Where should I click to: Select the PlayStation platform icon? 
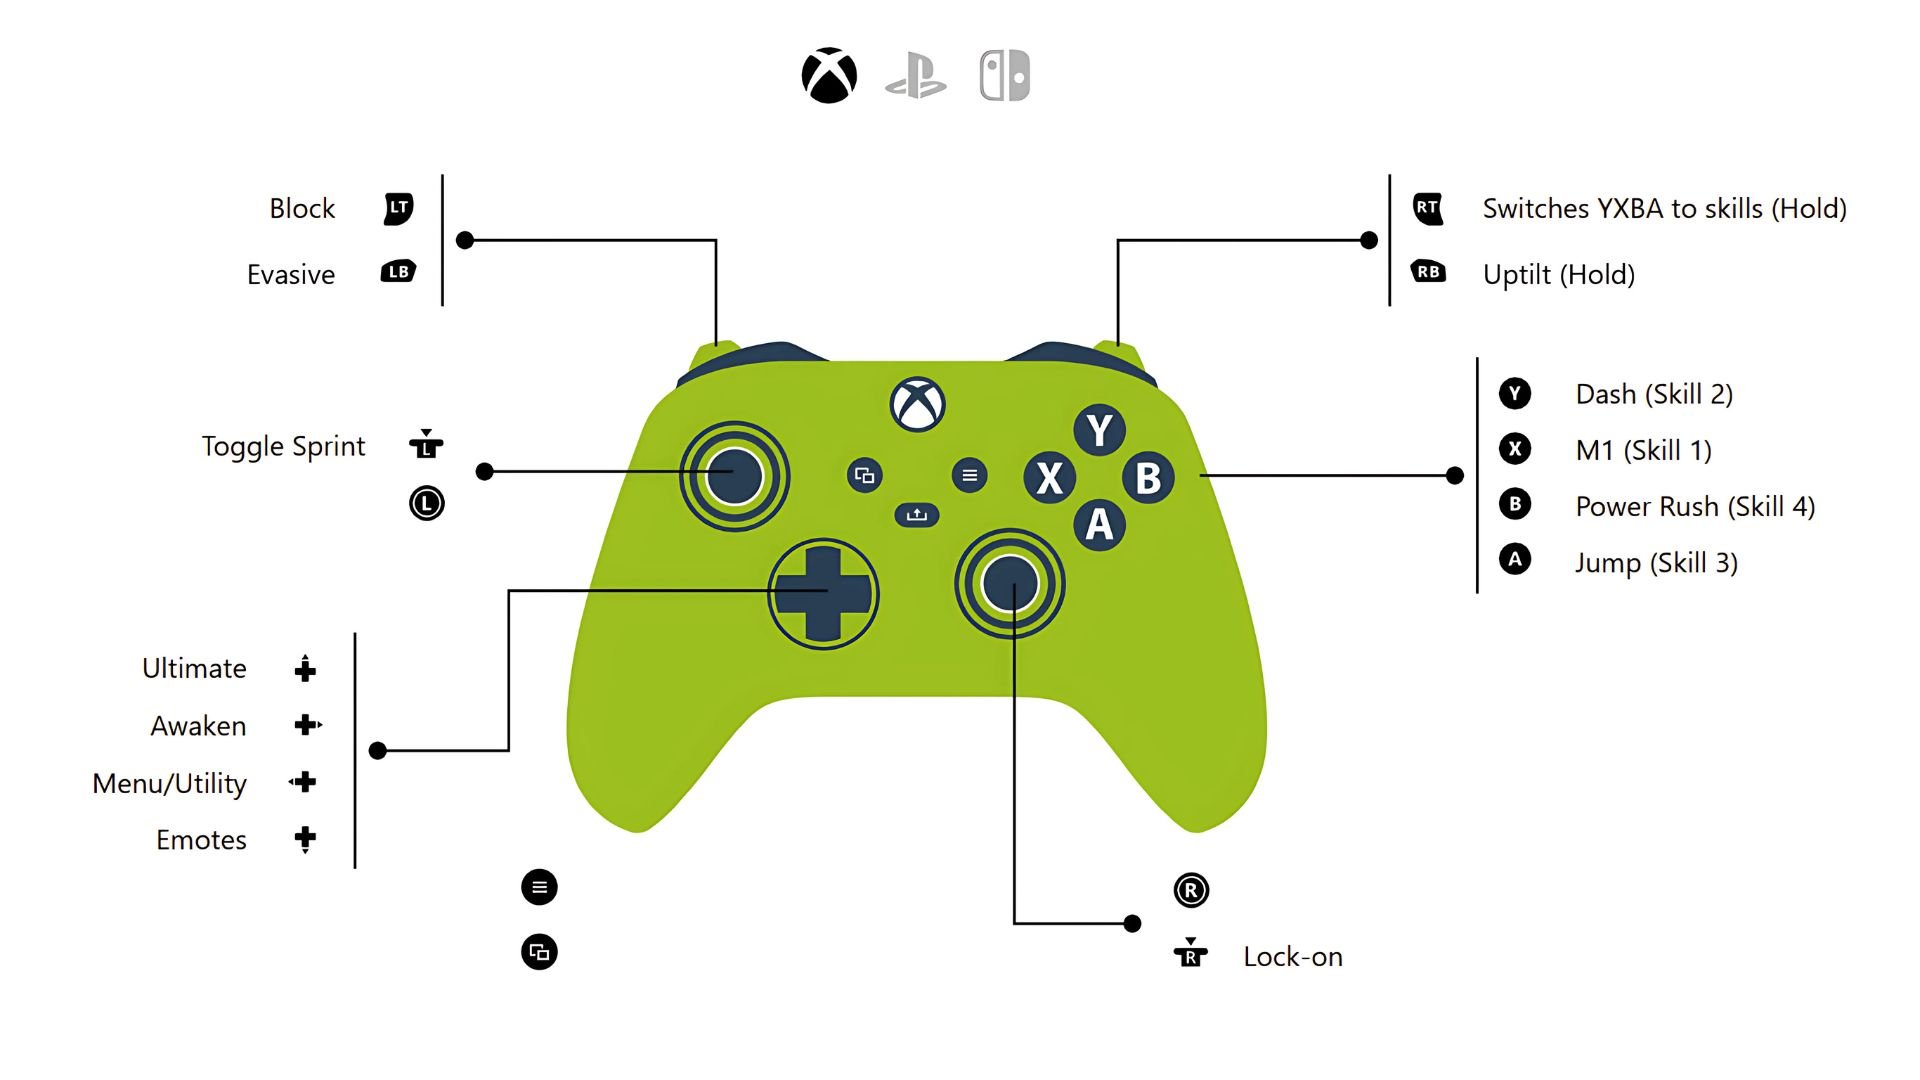(x=919, y=84)
